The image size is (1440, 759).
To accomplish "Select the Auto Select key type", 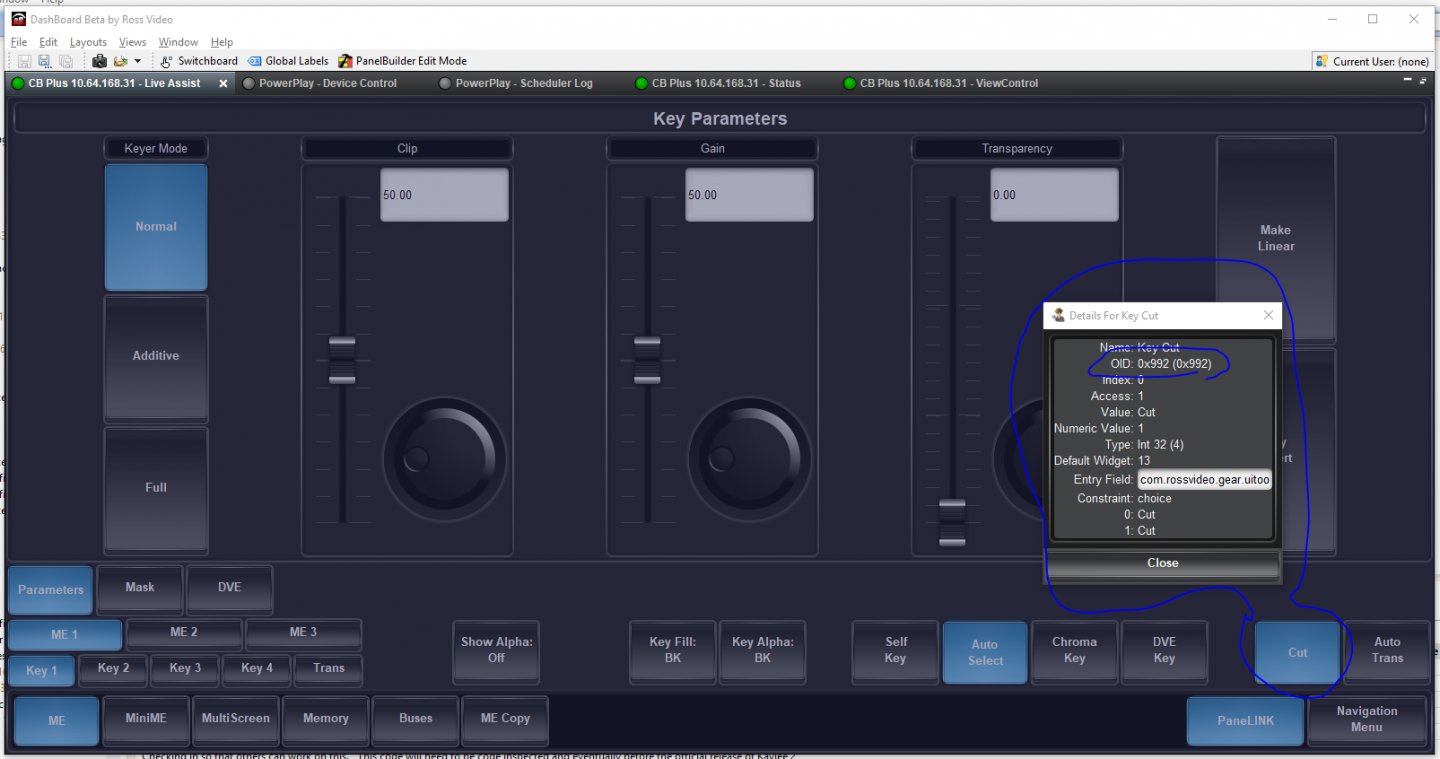I will 985,653.
